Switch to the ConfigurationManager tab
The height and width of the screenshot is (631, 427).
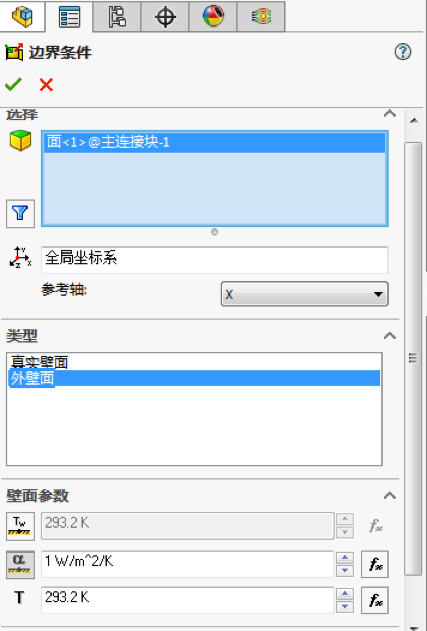[x=117, y=16]
